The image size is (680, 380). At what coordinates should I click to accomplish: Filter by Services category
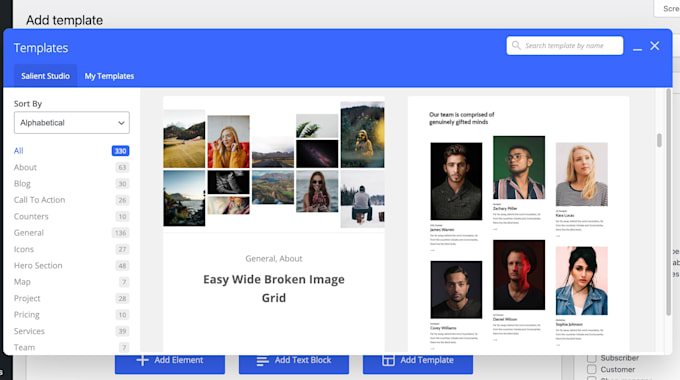point(29,331)
